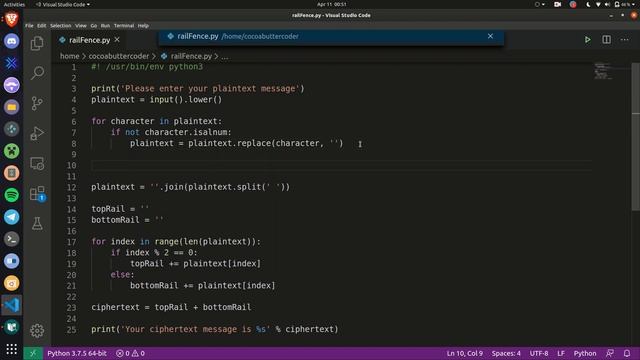
Task: Click line number 17 in gutter
Action: point(71,242)
